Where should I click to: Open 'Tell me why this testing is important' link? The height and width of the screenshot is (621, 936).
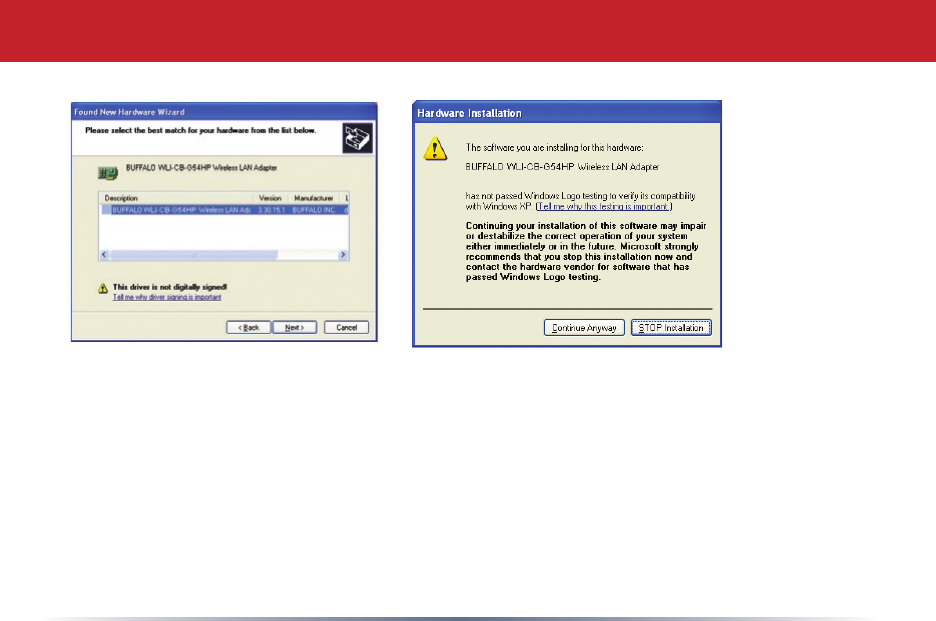pos(603,207)
